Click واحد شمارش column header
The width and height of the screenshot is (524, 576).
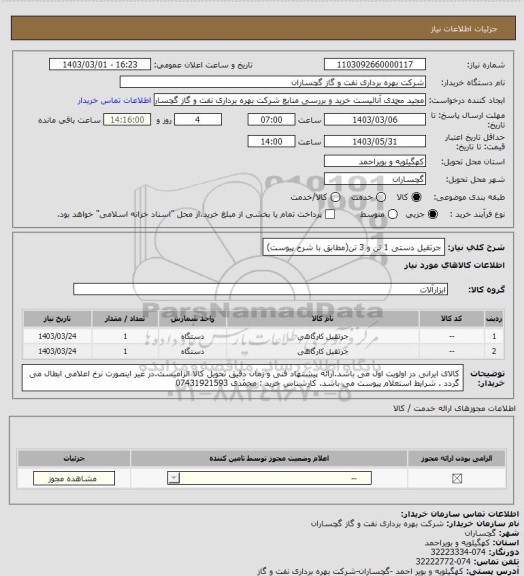pos(193,318)
